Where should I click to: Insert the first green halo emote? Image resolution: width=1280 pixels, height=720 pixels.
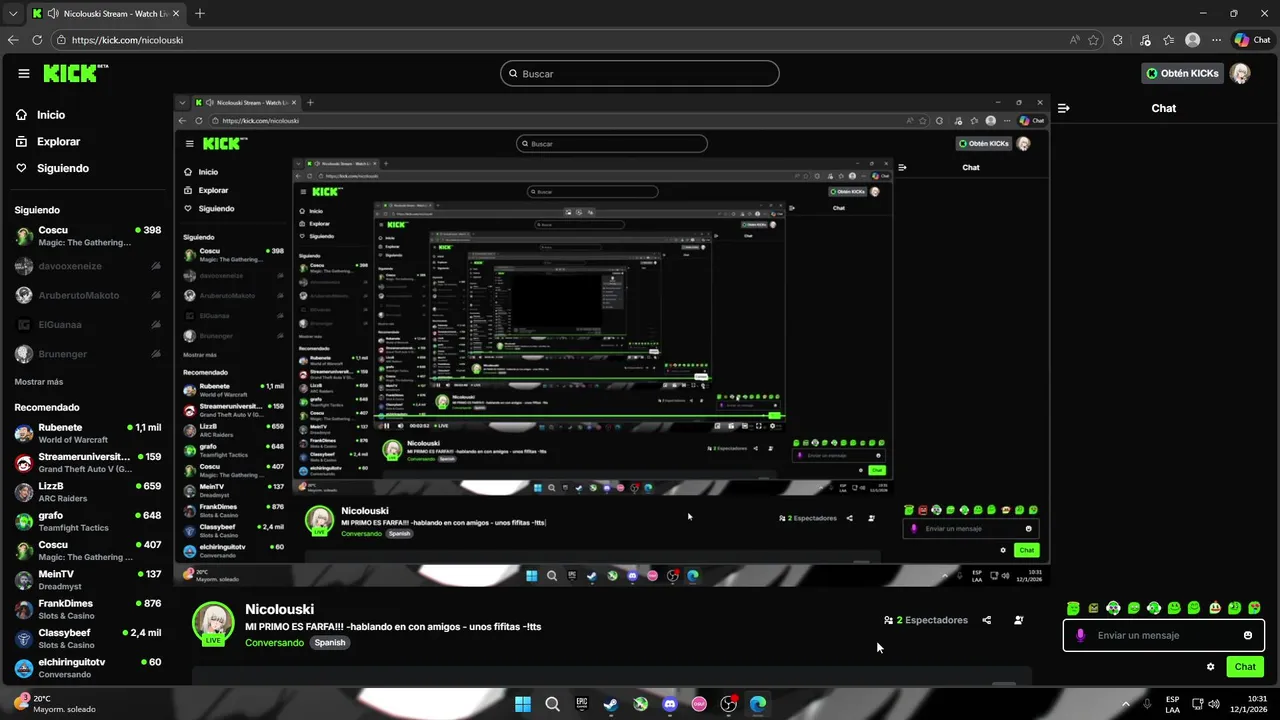(1073, 608)
